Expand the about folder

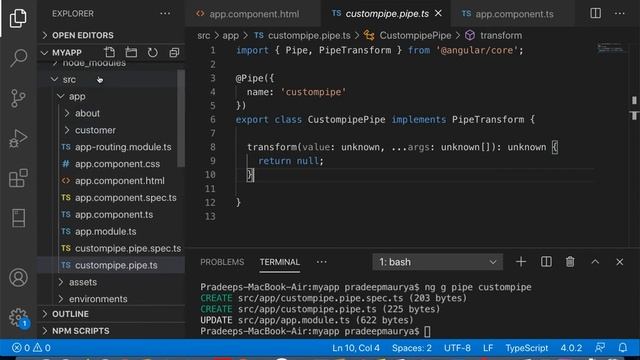pos(110,113)
